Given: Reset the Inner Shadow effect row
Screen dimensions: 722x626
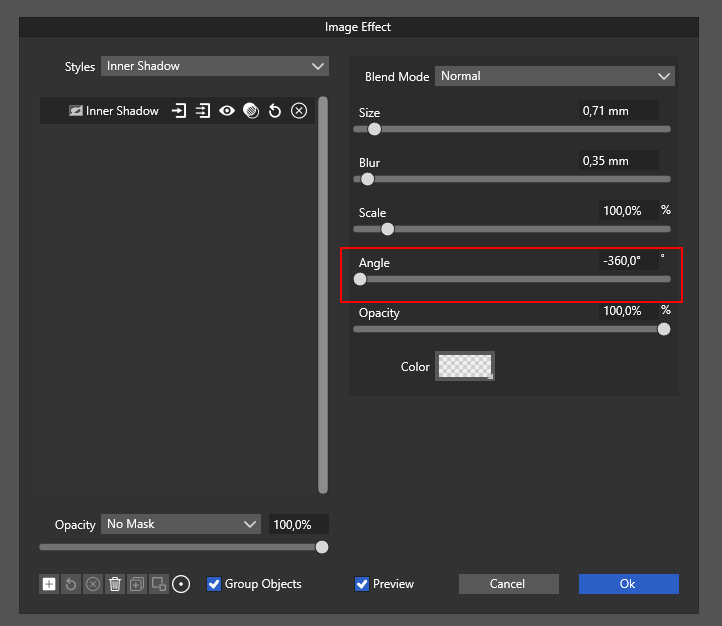Looking at the screenshot, I should pos(275,111).
